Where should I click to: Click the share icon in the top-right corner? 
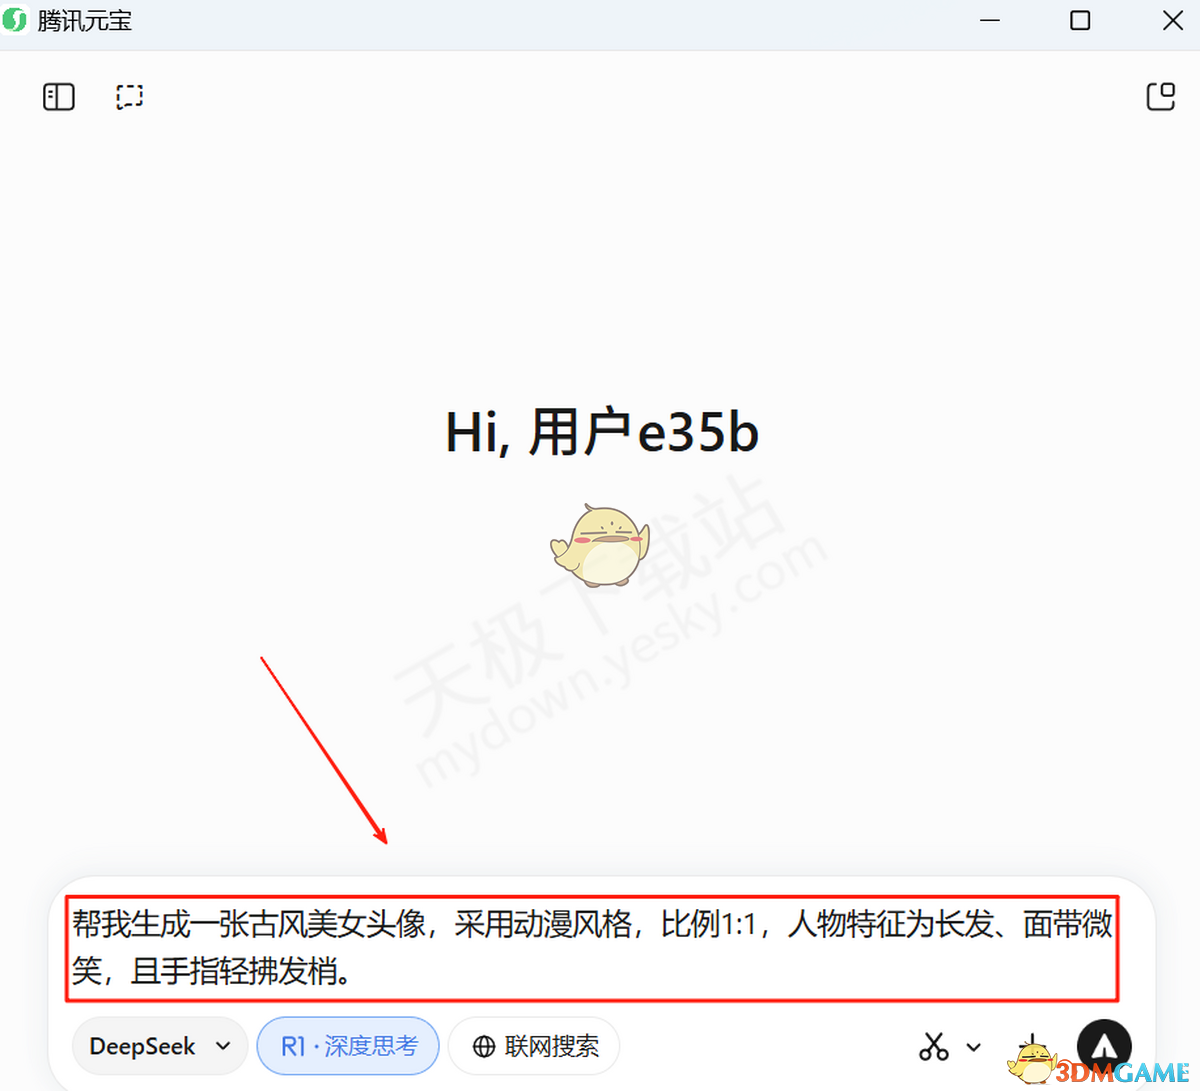click(x=1160, y=96)
